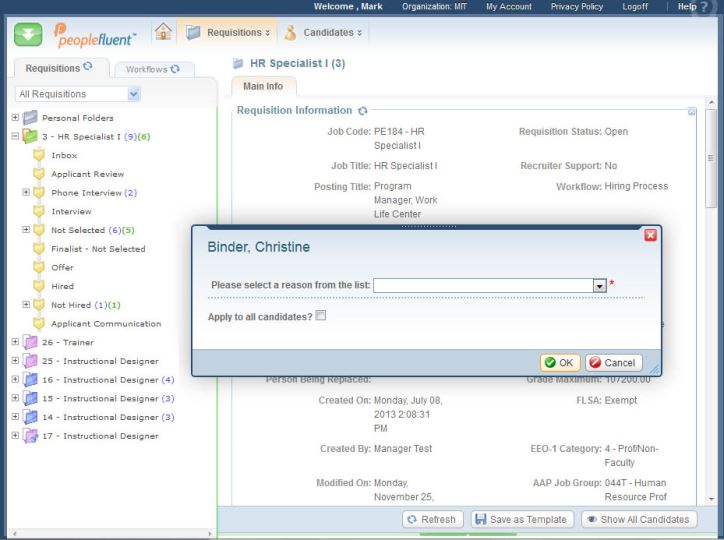Expand the Phone Interview folder node

[x=27, y=193]
